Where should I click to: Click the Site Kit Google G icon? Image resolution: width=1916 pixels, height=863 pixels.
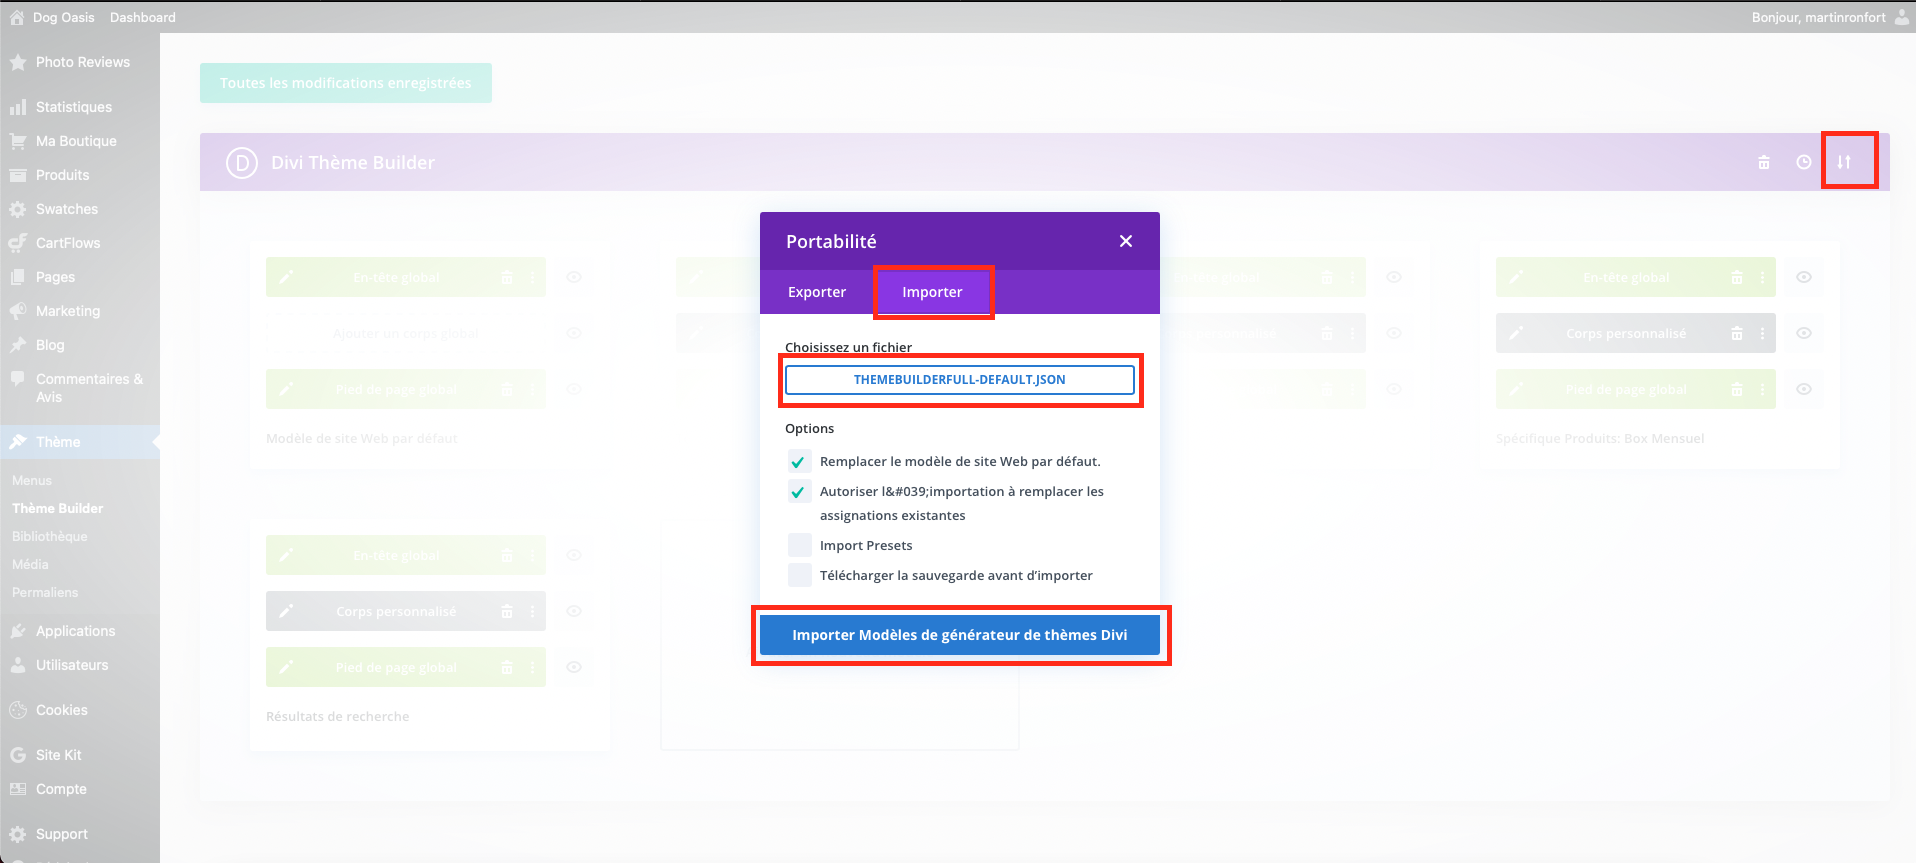click(x=18, y=755)
